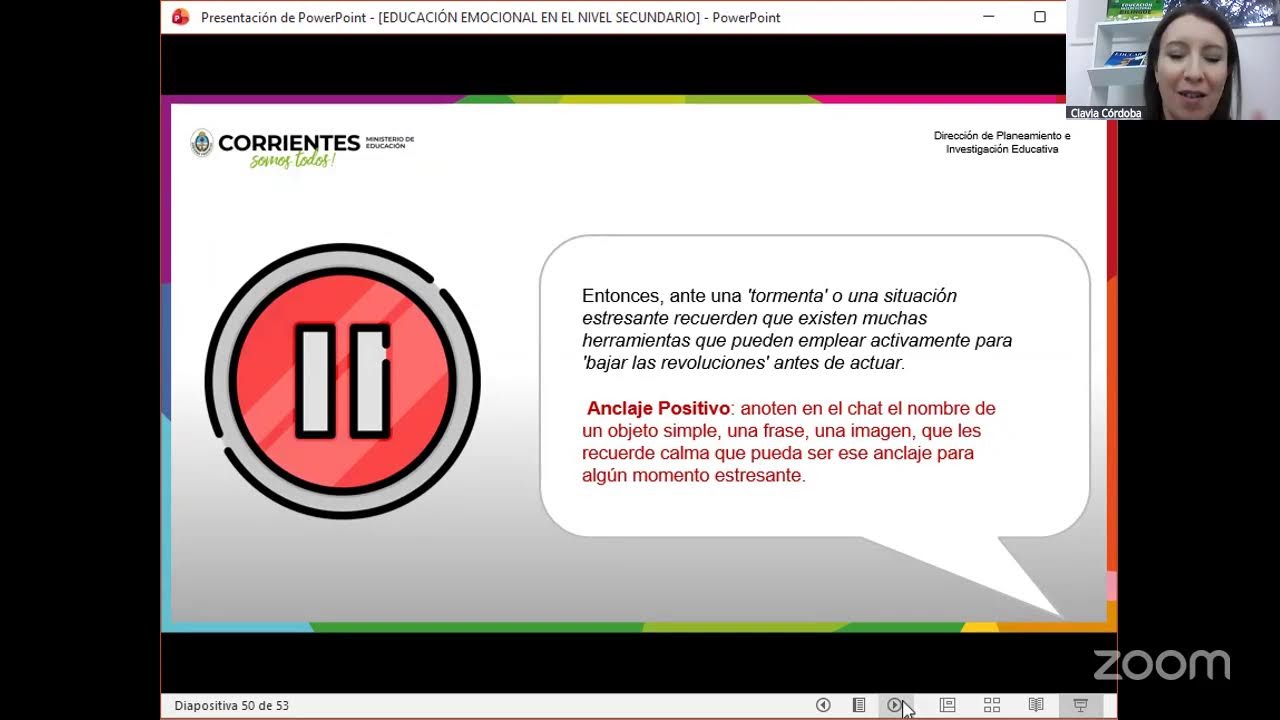Click Clavia Córdoba's webcam thumbnail
The width and height of the screenshot is (1280, 720).
1173,60
